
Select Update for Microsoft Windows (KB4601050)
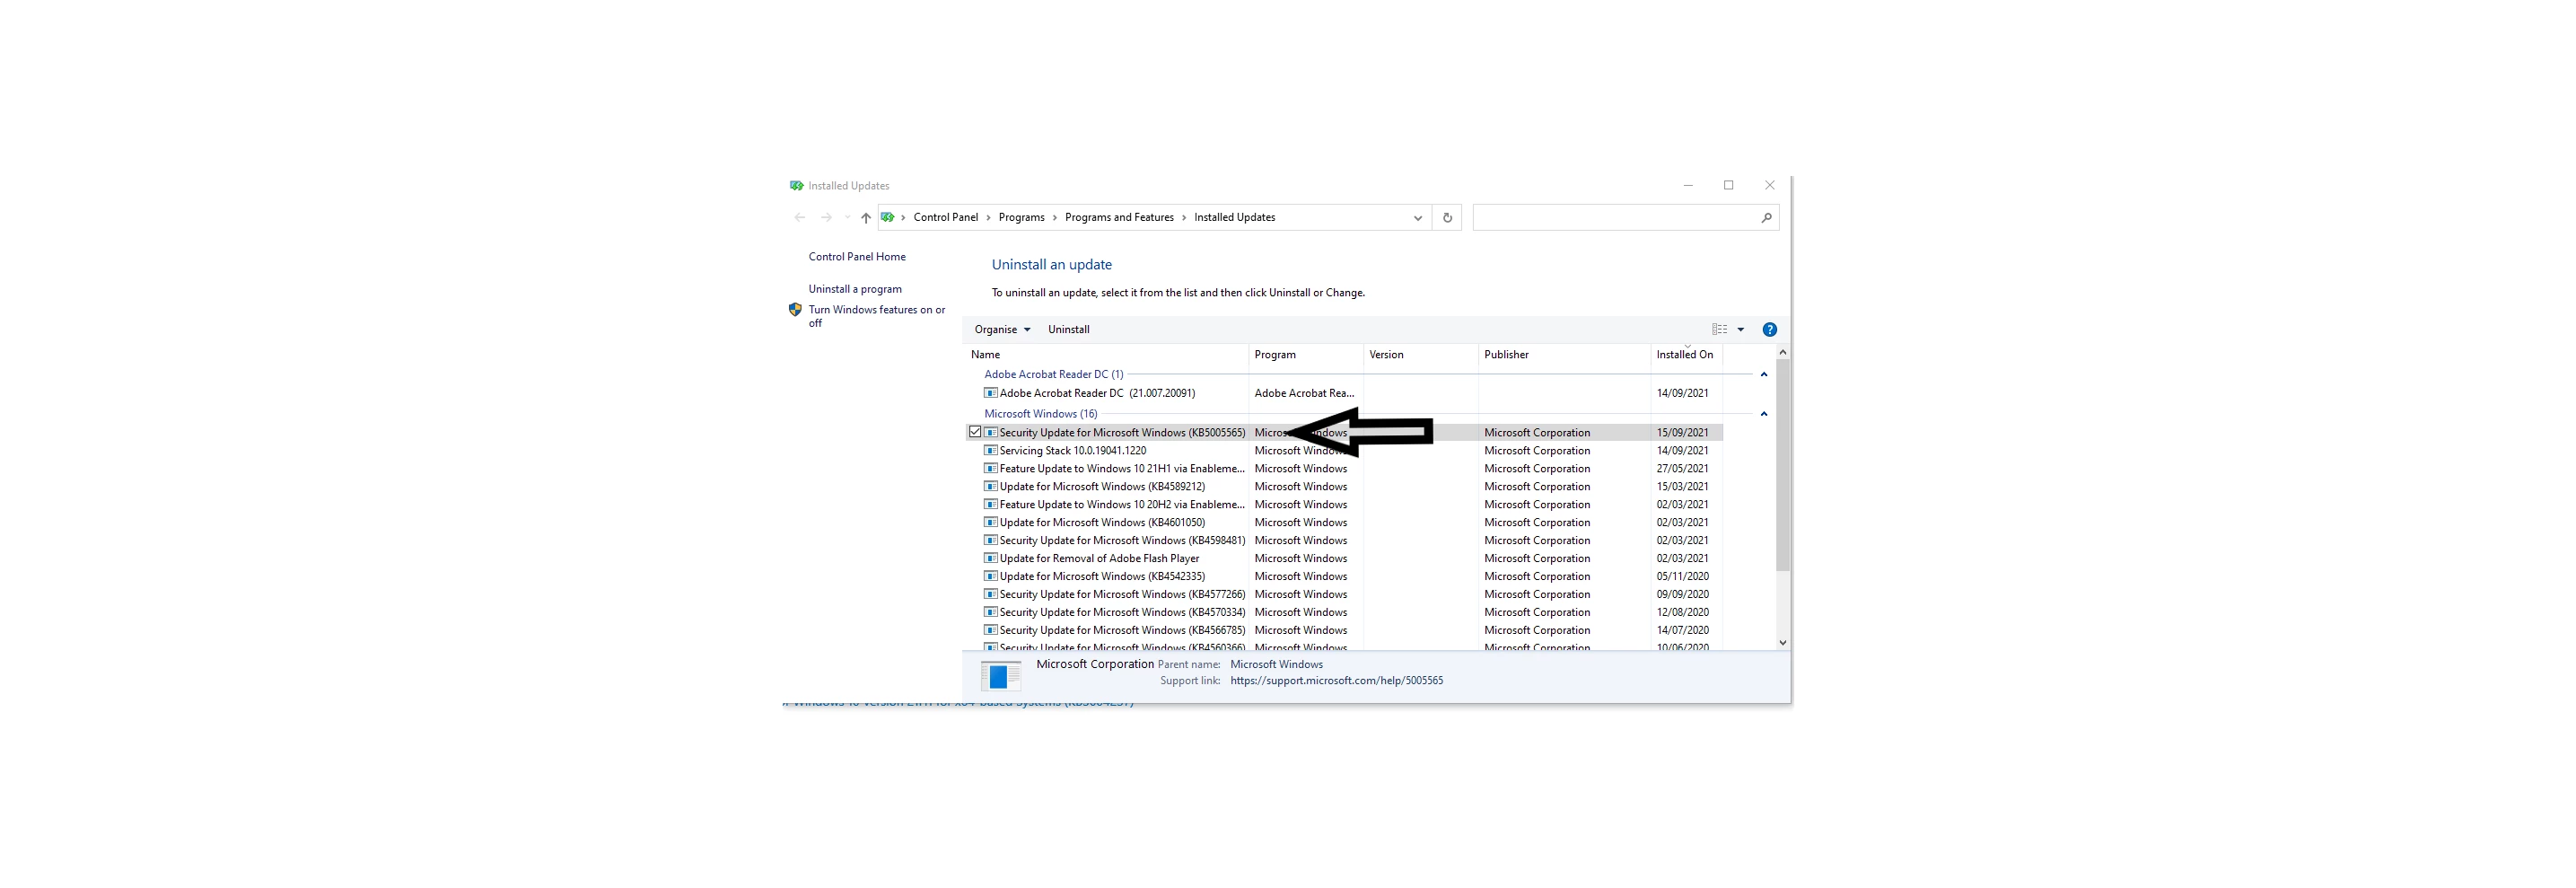(x=1344, y=523)
